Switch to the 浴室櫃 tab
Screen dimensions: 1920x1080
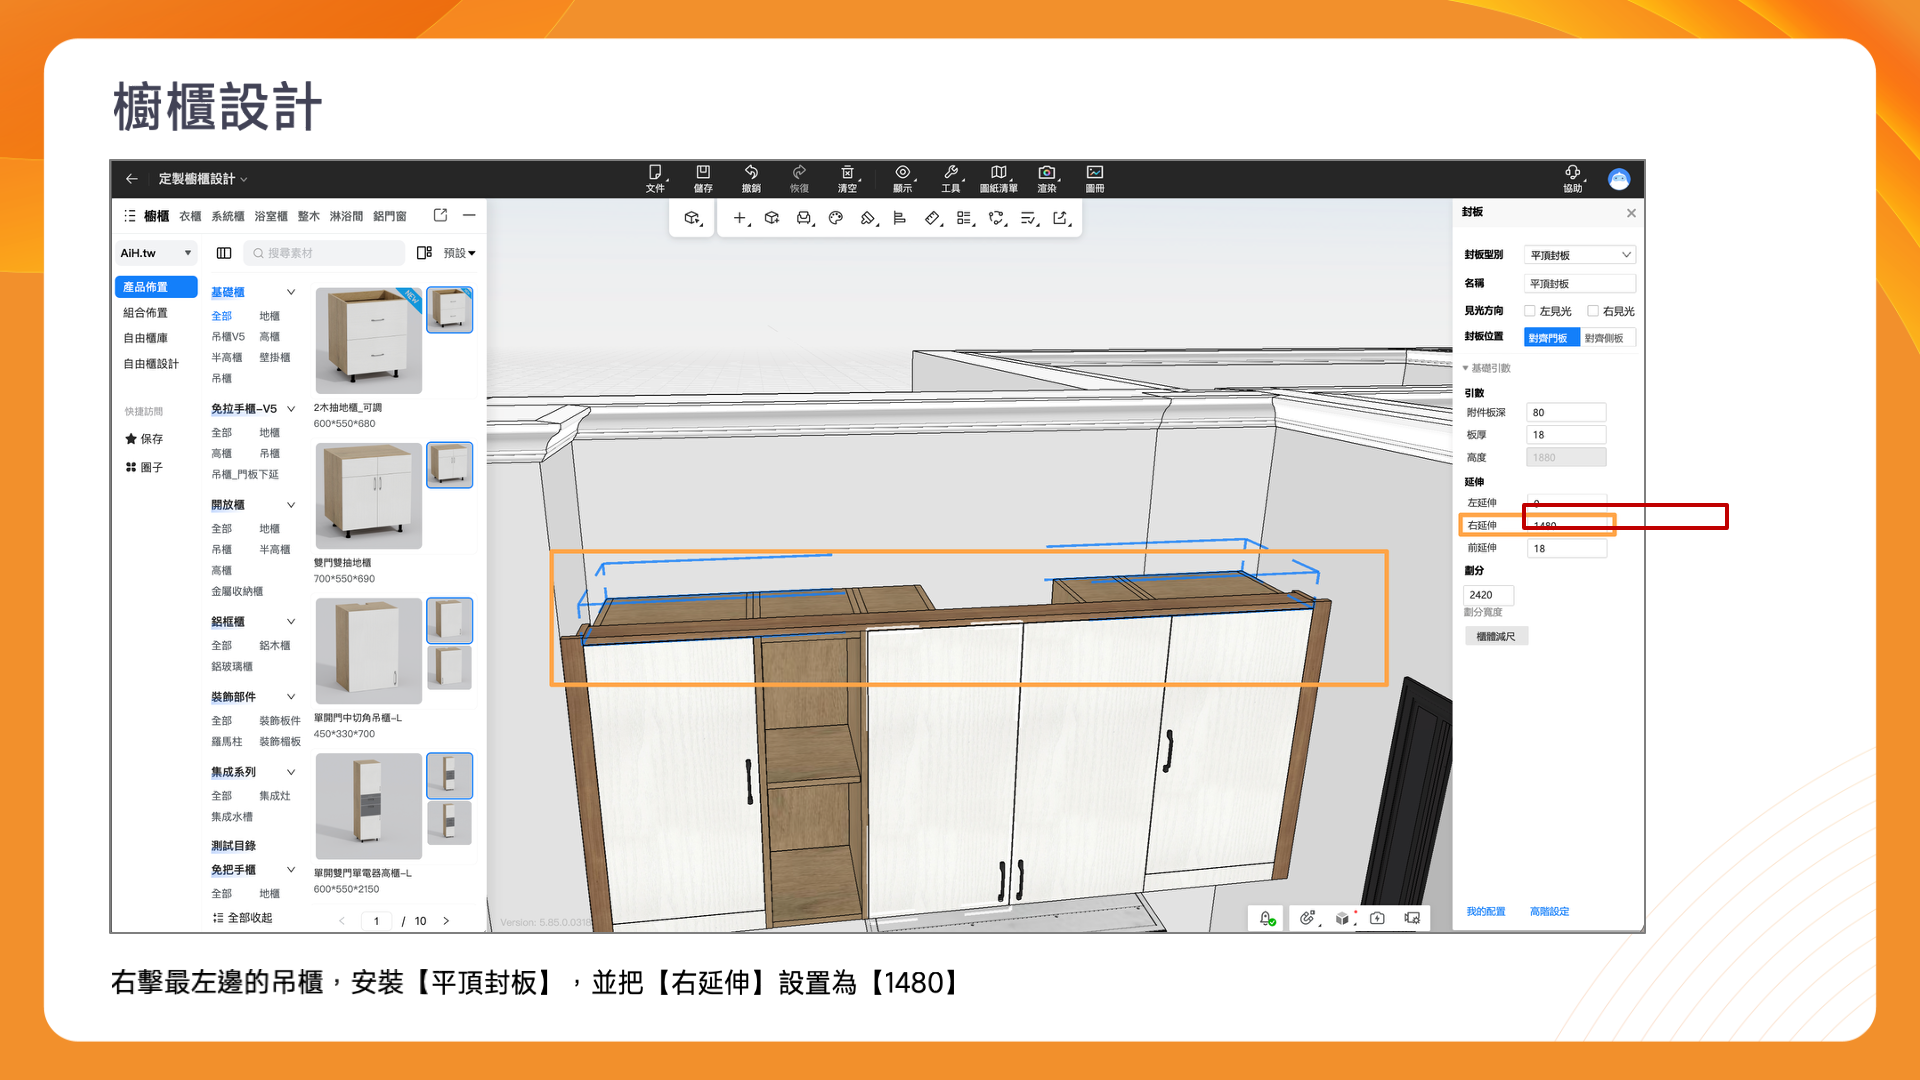click(x=270, y=216)
